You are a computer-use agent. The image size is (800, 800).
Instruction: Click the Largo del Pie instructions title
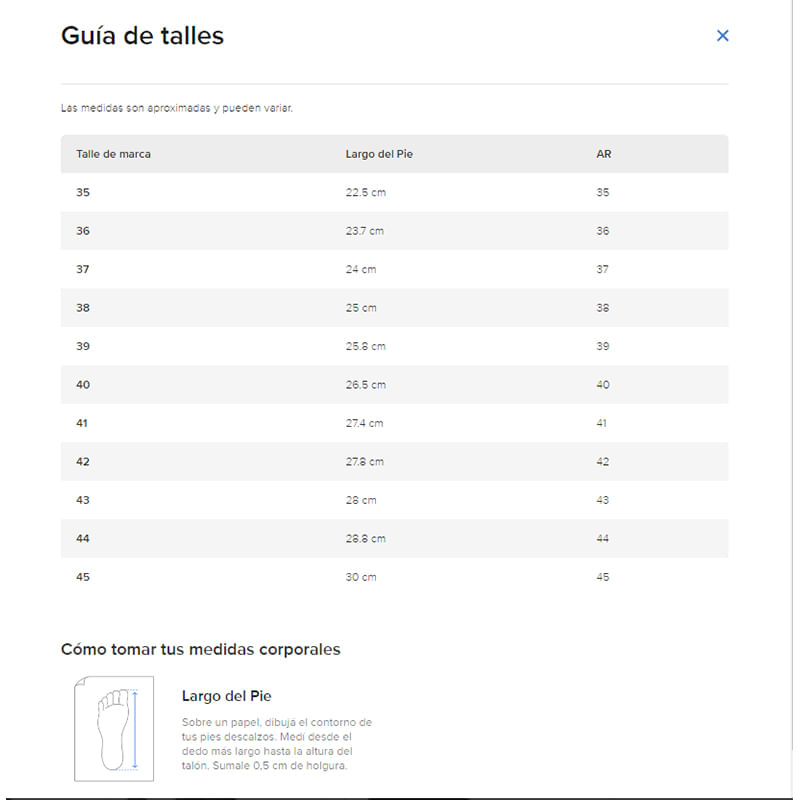(x=226, y=696)
